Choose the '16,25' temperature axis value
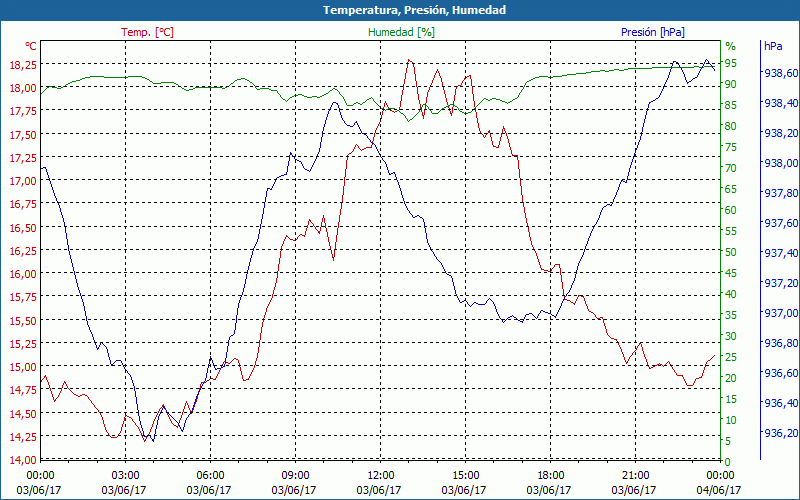 click(23, 251)
